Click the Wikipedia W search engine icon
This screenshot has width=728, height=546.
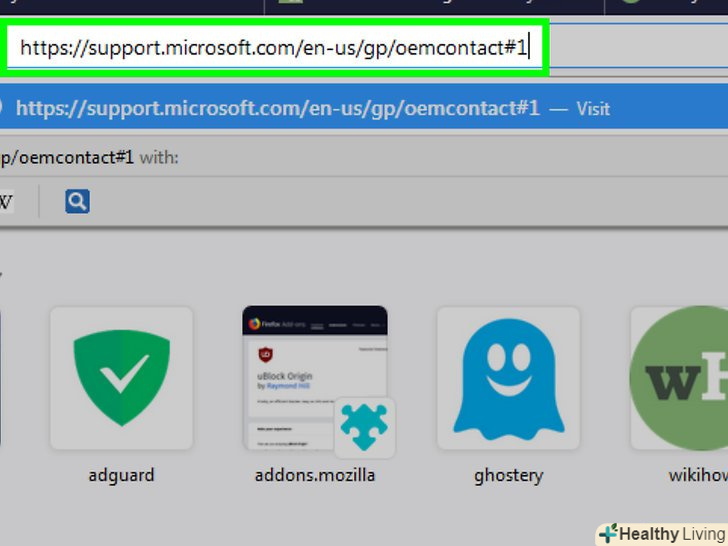6,202
